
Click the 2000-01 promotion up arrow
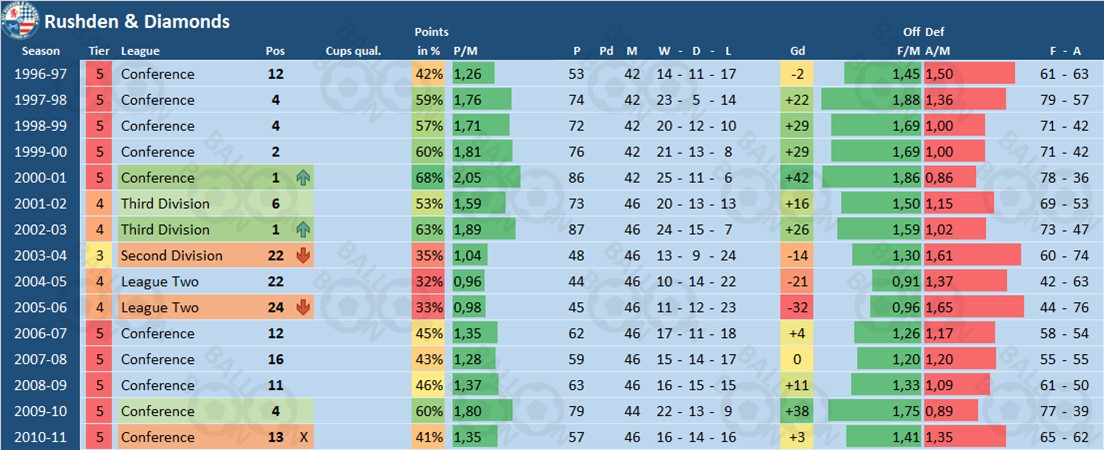(303, 178)
